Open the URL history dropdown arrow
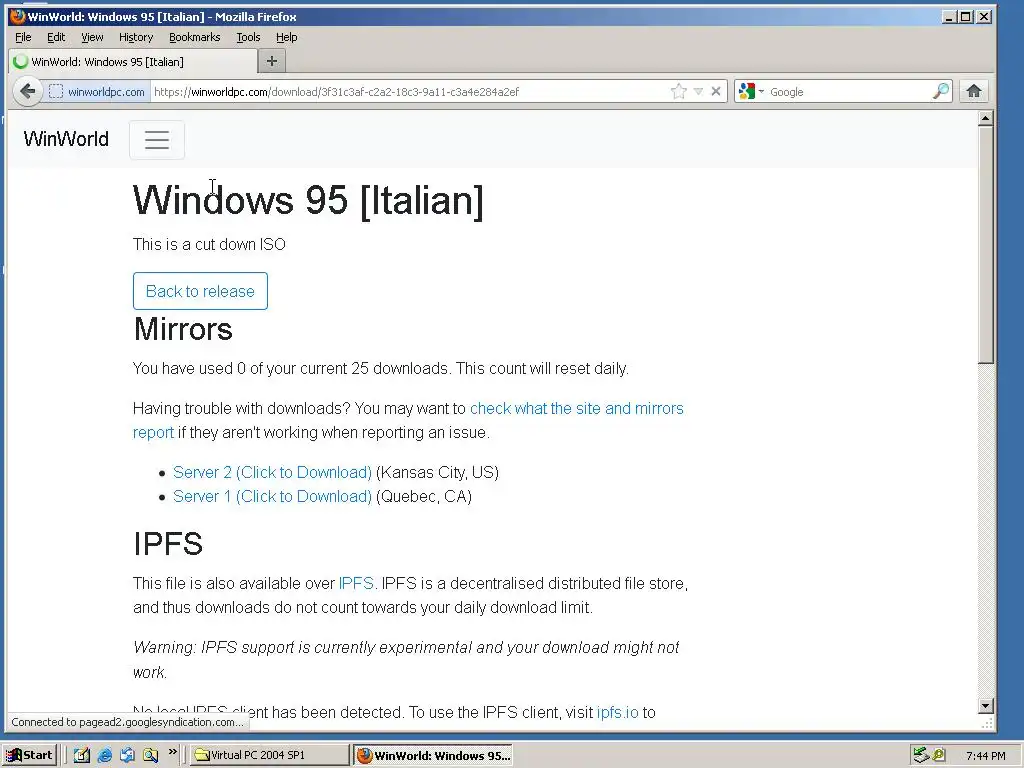The width and height of the screenshot is (1024, 768). 698,91
